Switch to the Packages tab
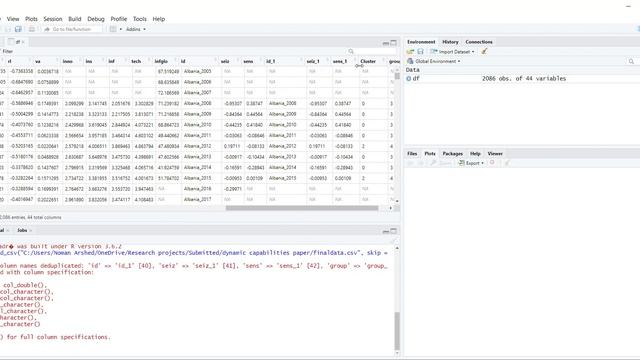The image size is (640, 360). 453,153
